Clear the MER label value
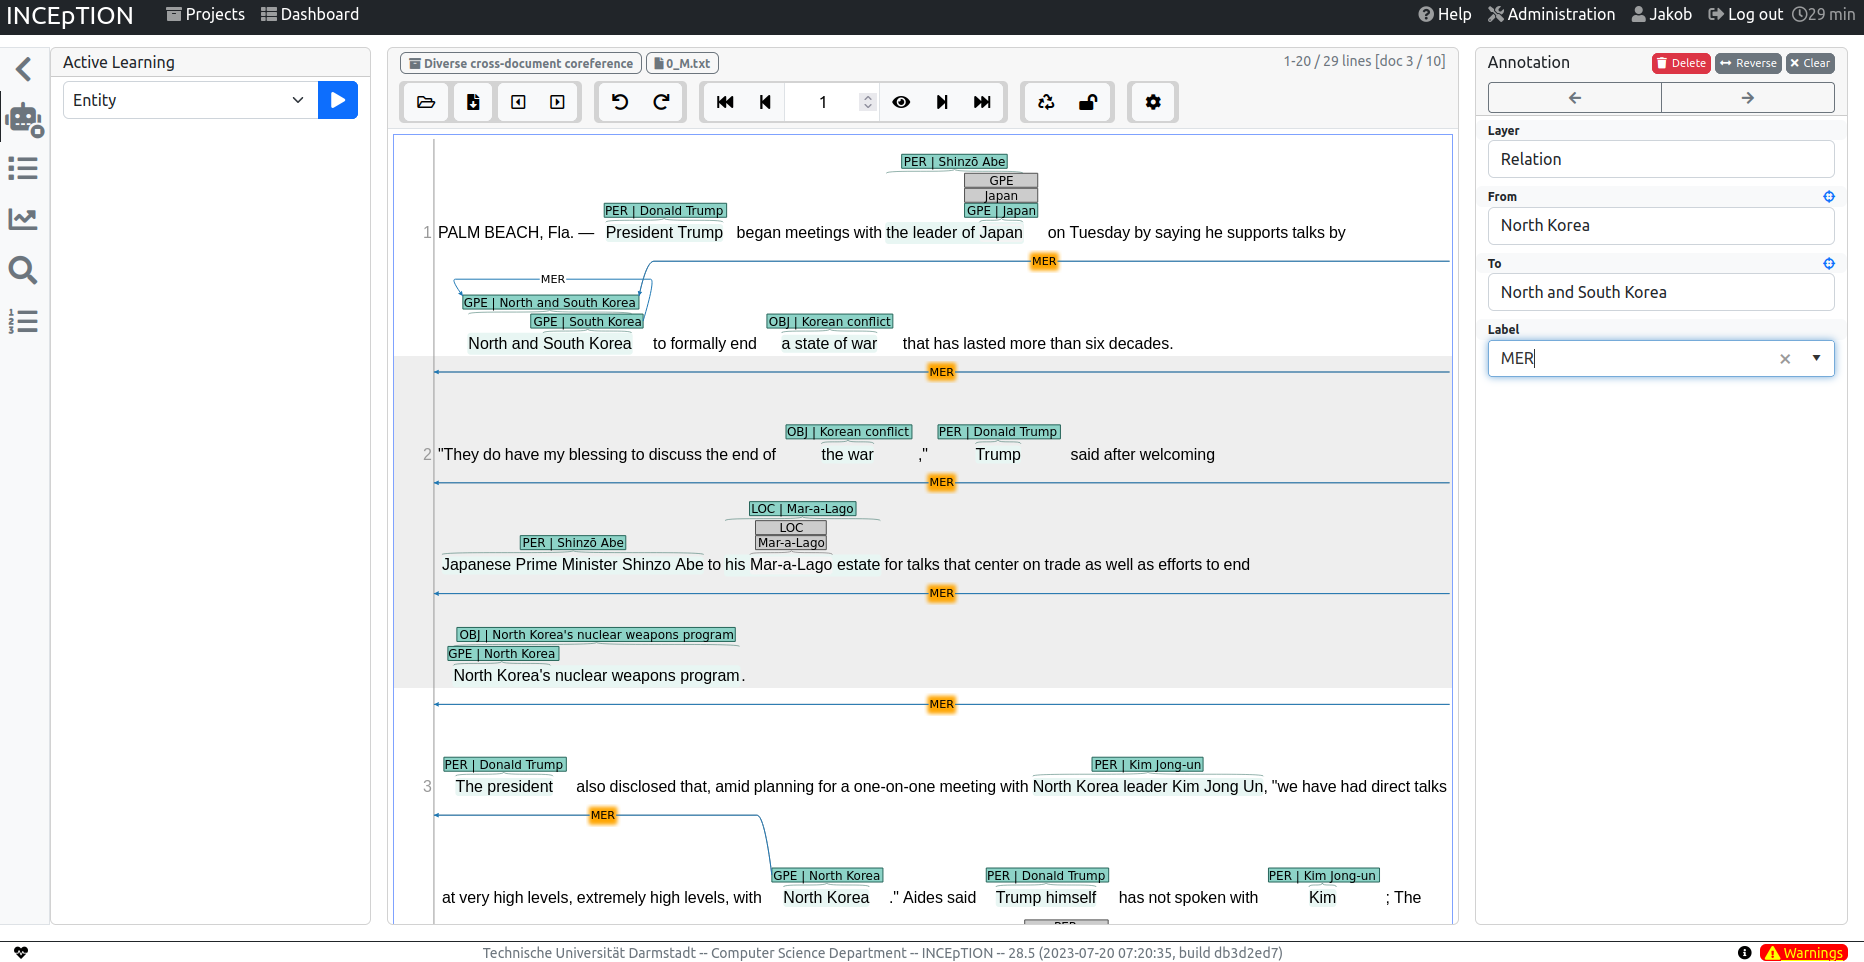 point(1785,359)
